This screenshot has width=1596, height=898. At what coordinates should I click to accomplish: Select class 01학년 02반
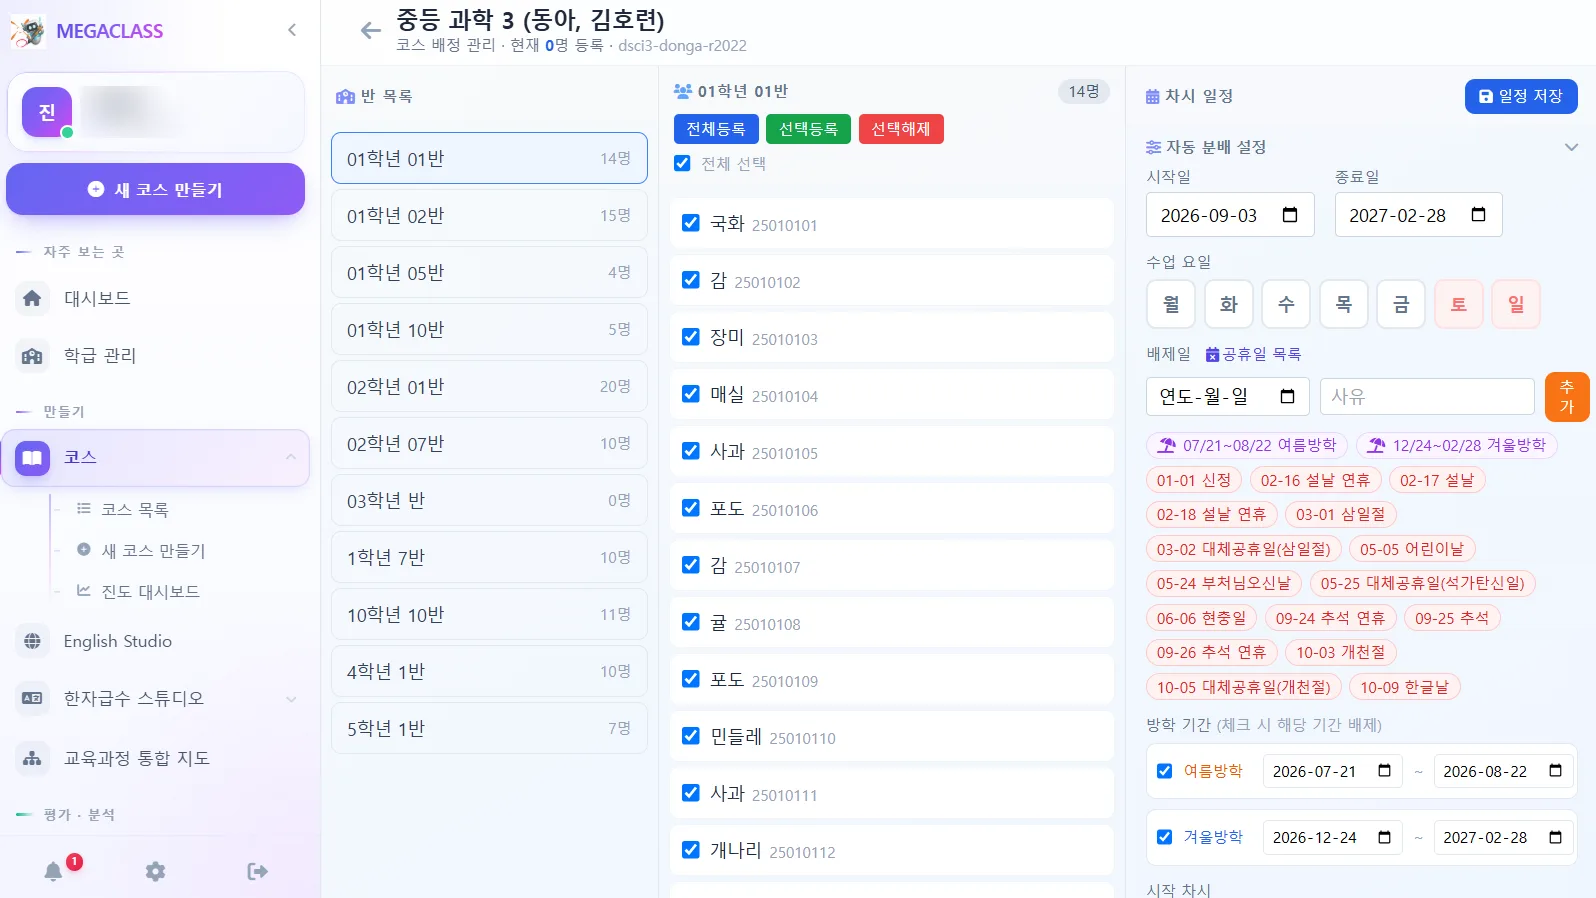click(x=489, y=215)
